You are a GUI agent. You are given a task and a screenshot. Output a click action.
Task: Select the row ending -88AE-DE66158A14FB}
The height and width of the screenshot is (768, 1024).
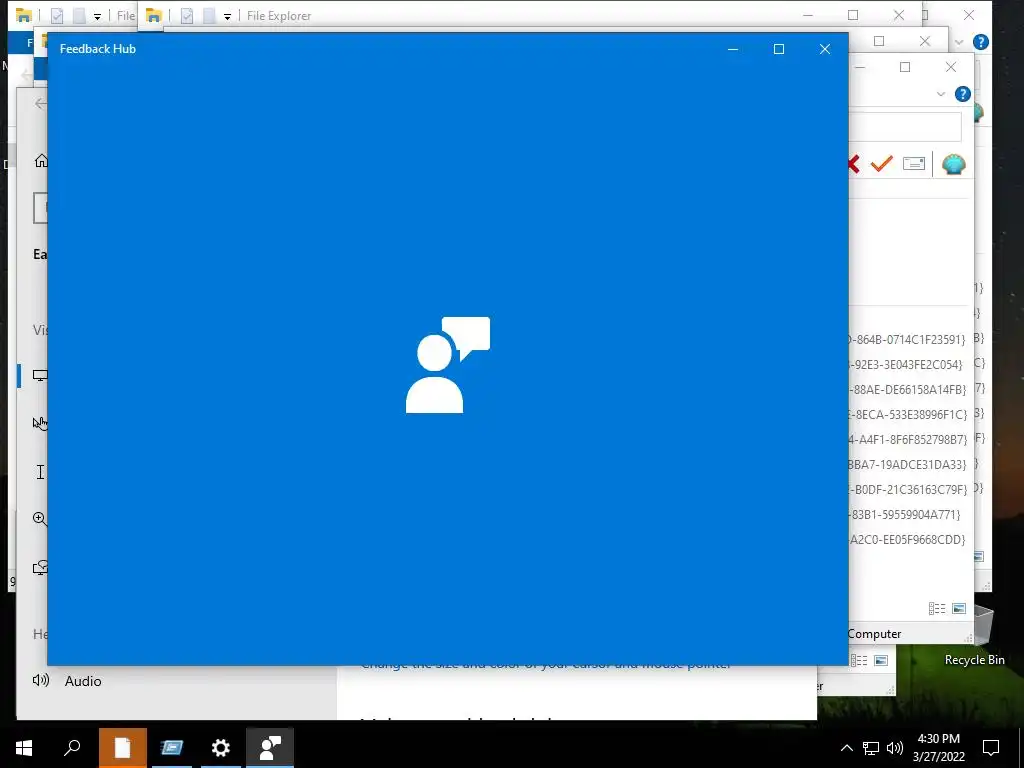(908, 390)
